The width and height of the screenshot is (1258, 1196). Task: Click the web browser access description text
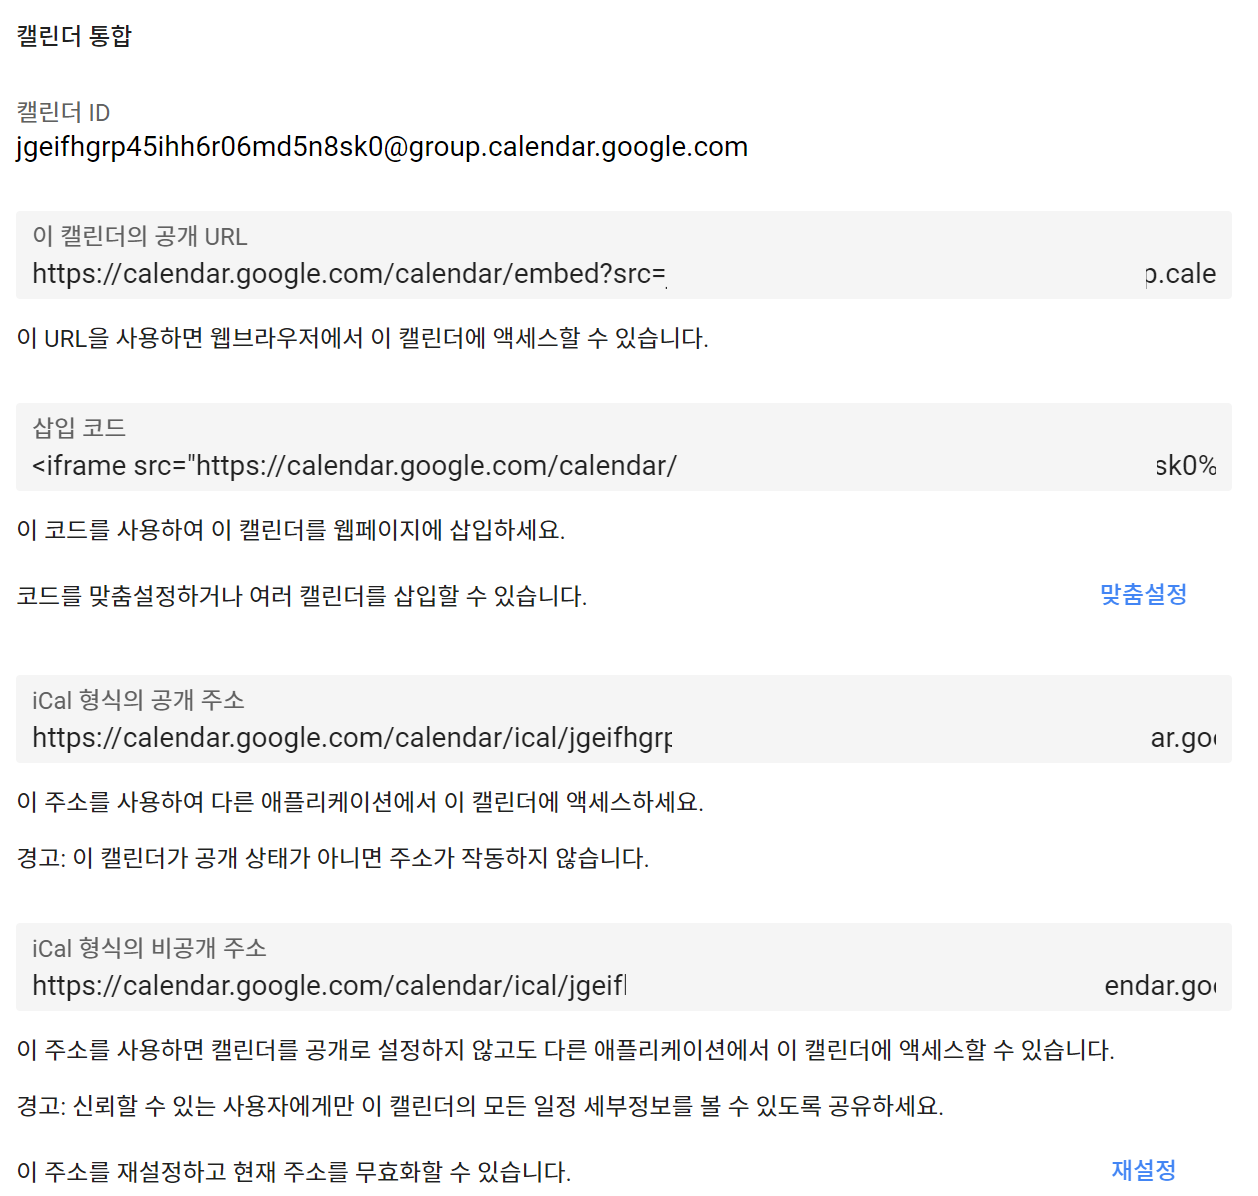[x=362, y=338]
